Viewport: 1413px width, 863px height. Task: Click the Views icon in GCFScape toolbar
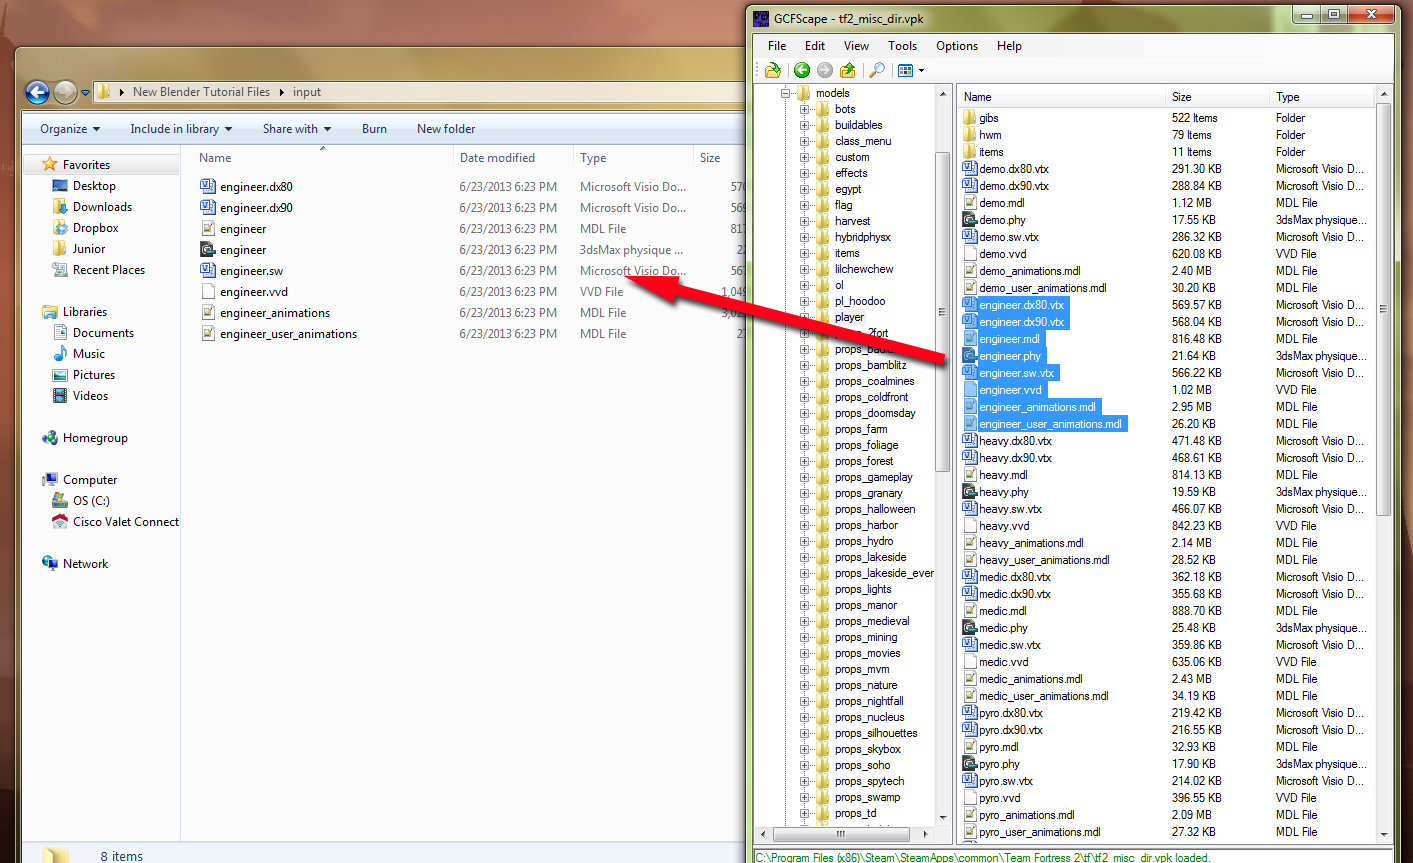pyautogui.click(x=905, y=70)
